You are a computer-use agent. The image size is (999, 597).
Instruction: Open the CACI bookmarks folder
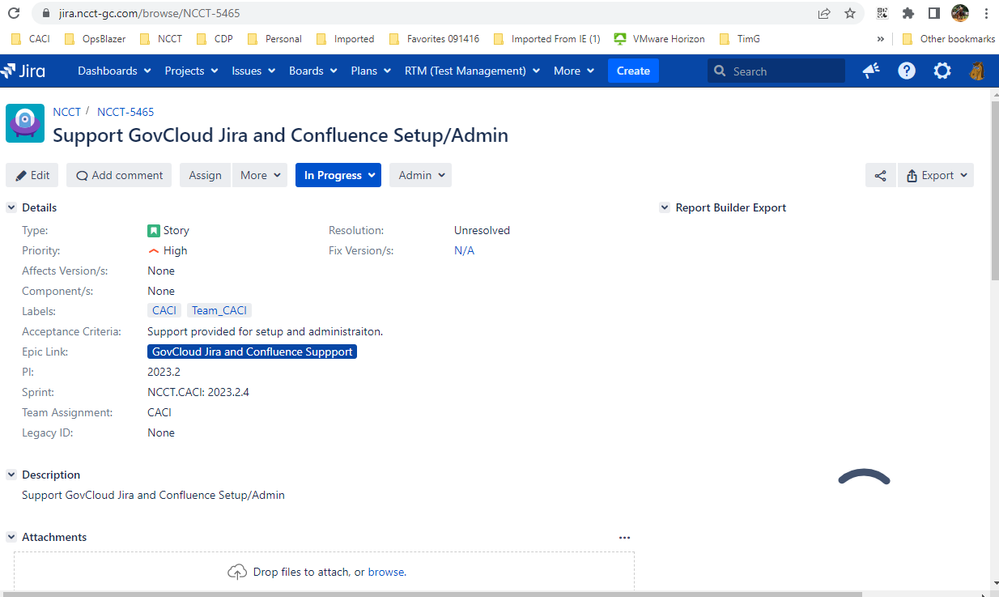pyautogui.click(x=31, y=39)
